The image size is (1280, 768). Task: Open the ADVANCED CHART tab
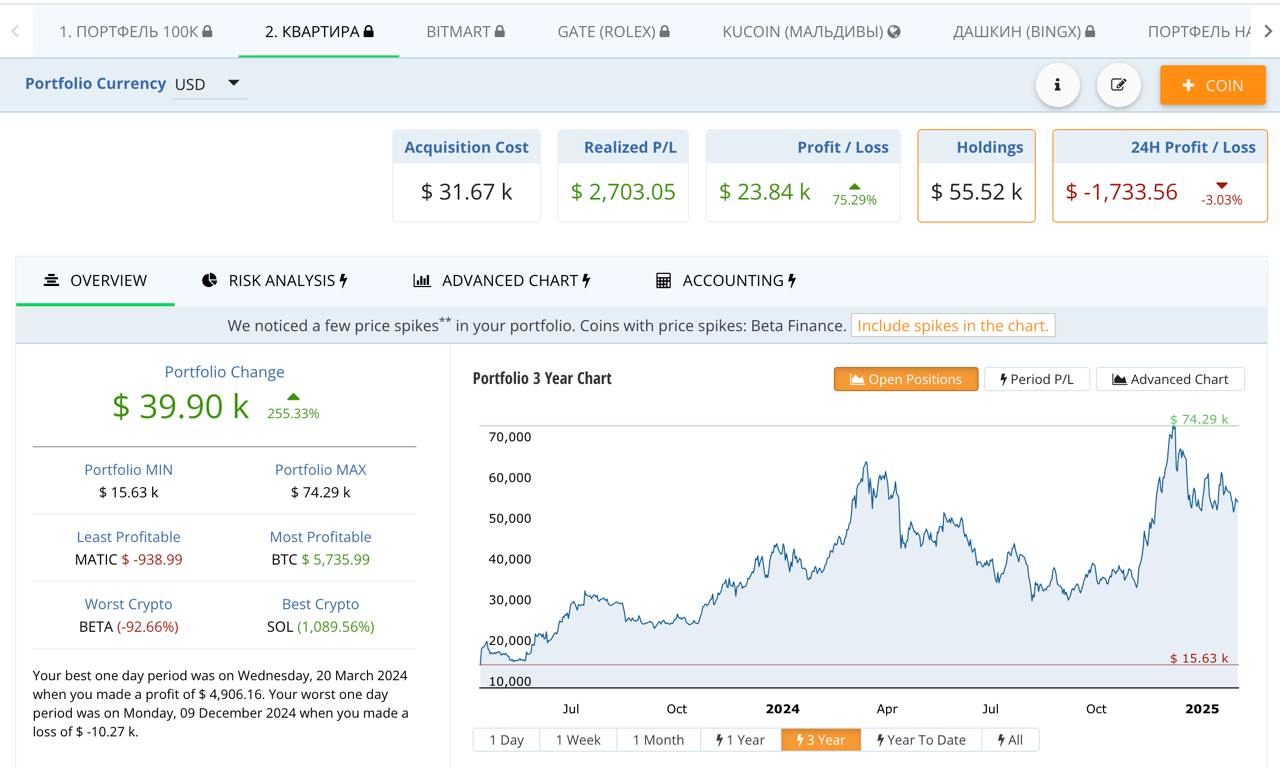tap(502, 281)
